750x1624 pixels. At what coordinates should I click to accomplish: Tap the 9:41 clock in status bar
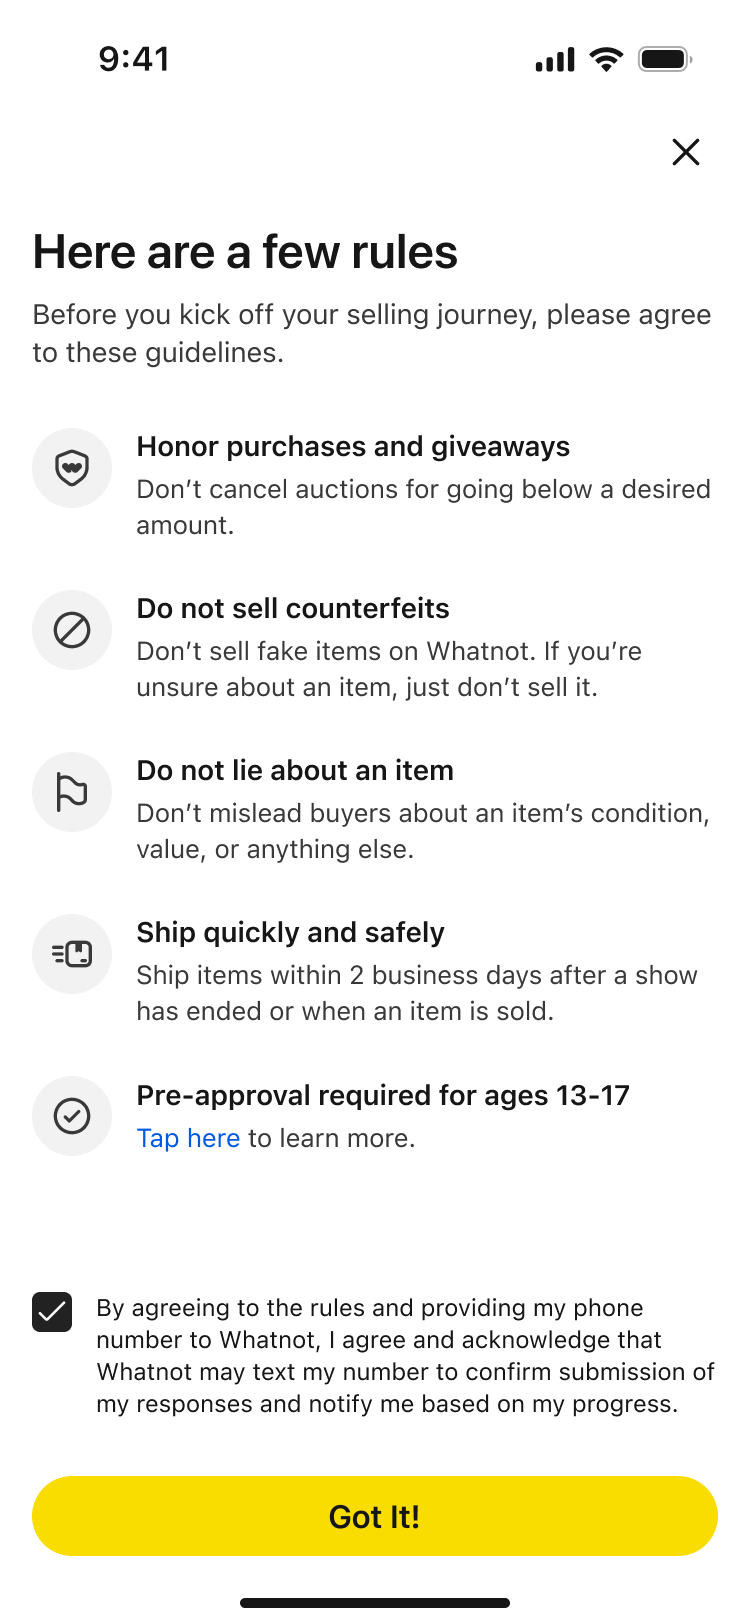pos(134,59)
